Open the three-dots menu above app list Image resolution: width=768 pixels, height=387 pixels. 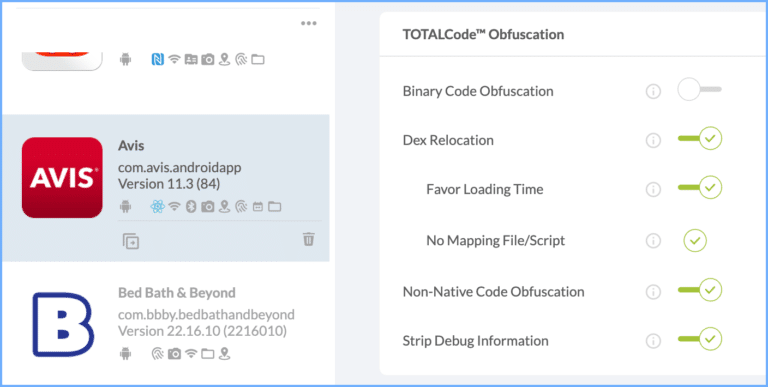click(309, 24)
